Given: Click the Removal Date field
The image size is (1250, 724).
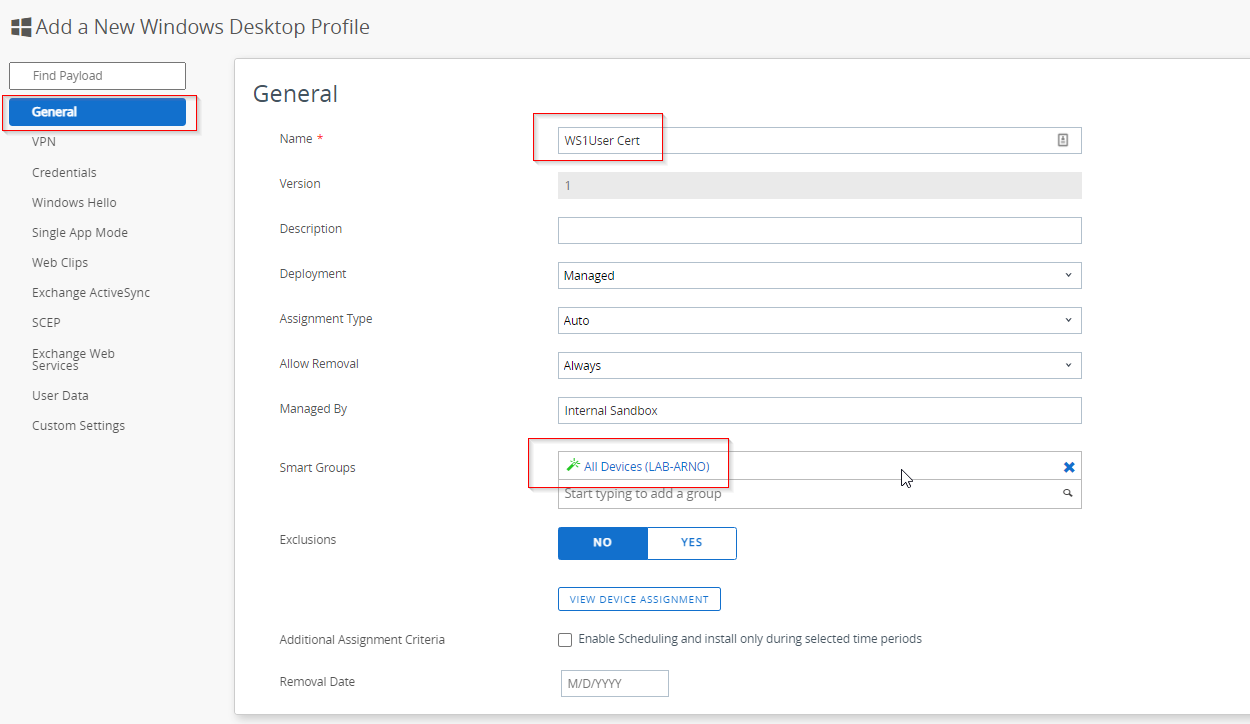Looking at the screenshot, I should (614, 683).
